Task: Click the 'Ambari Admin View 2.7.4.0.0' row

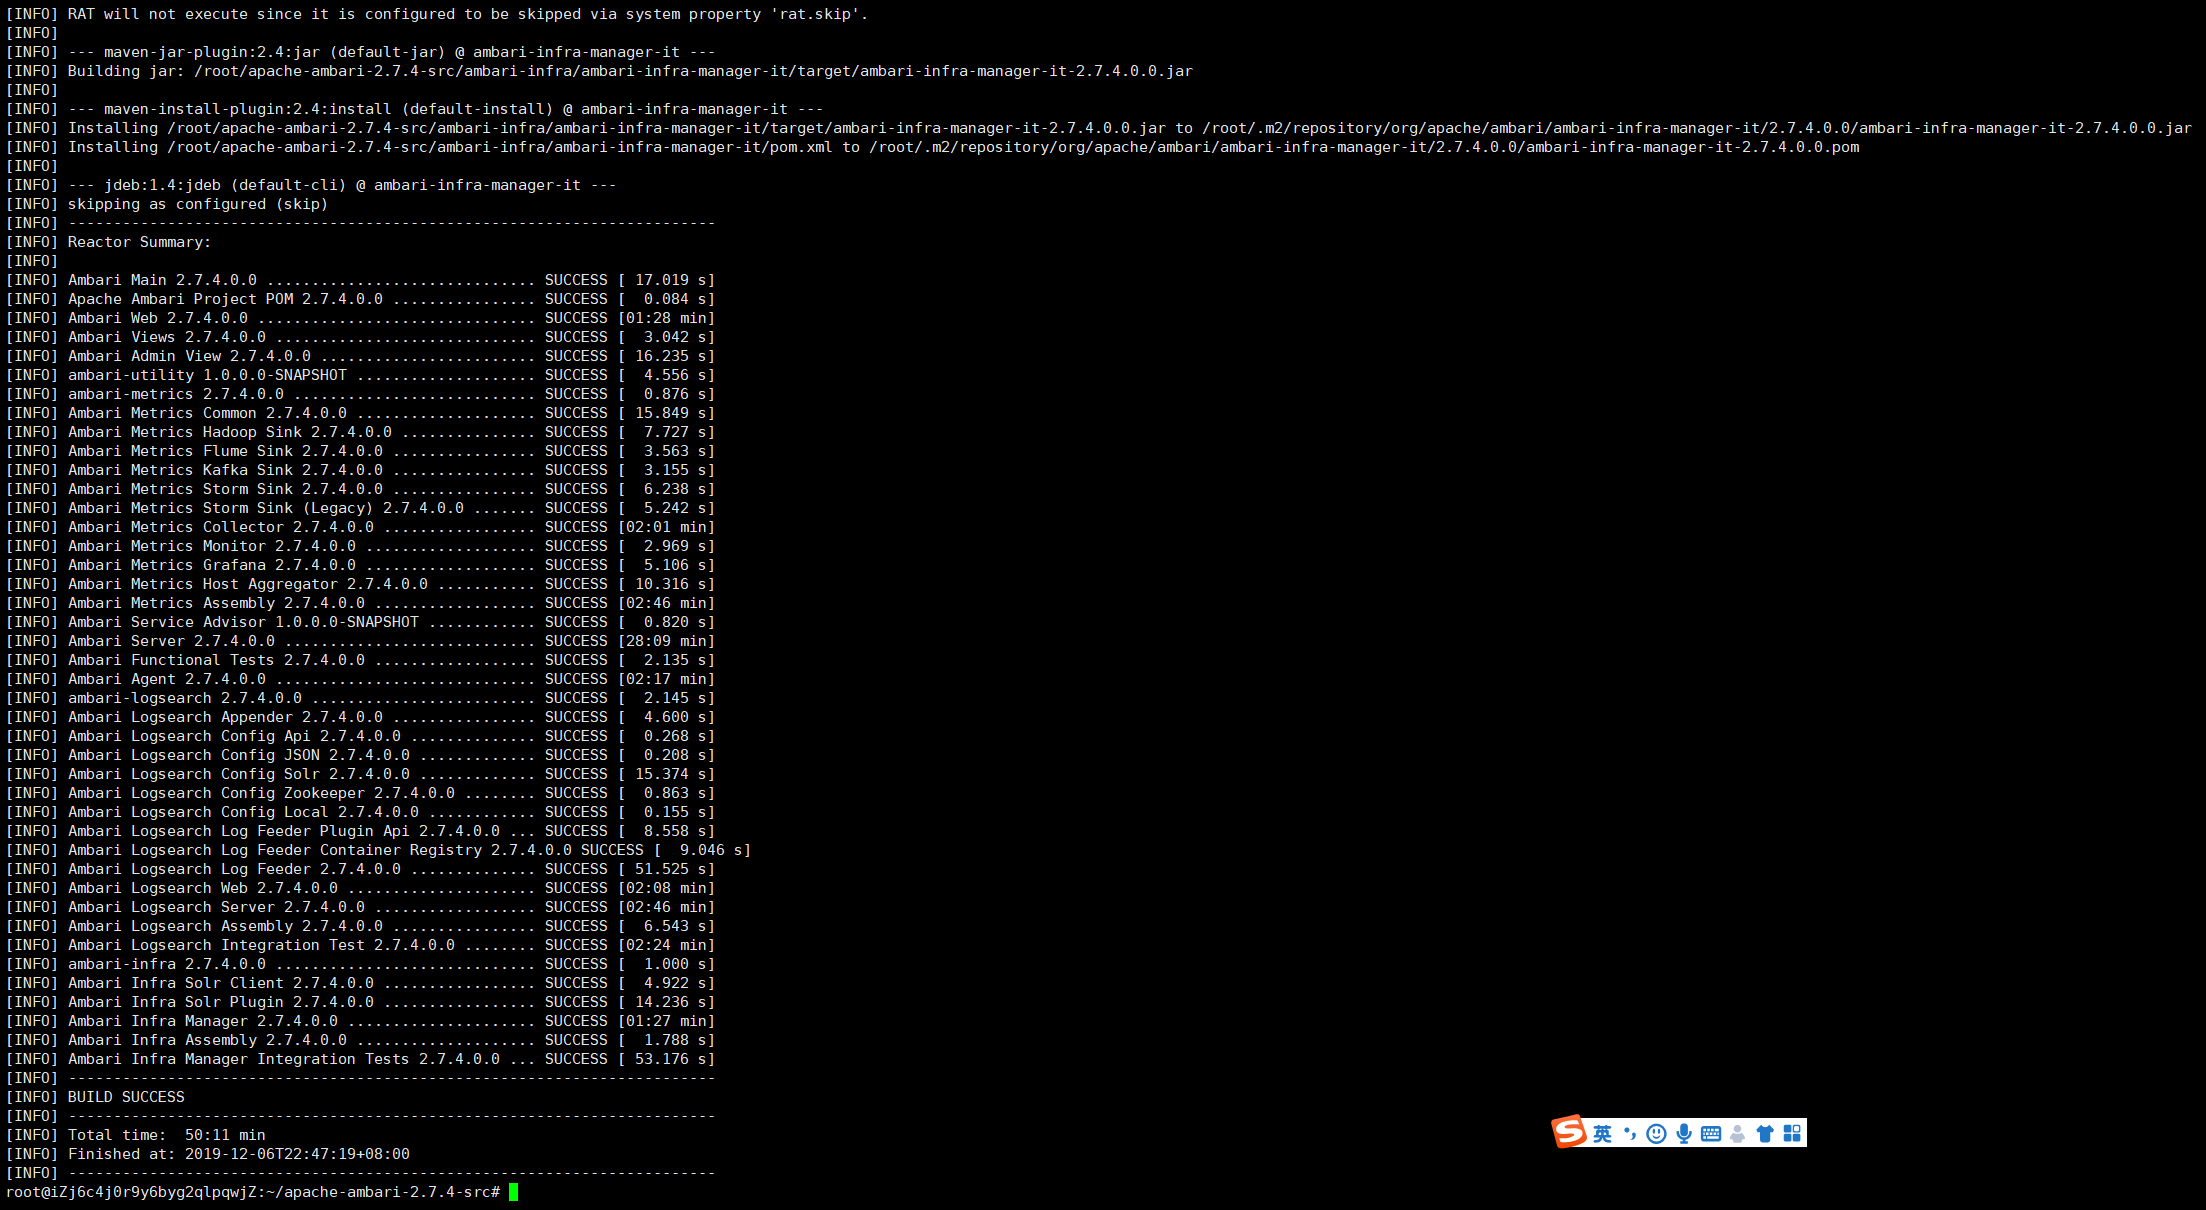Action: pyautogui.click(x=360, y=356)
